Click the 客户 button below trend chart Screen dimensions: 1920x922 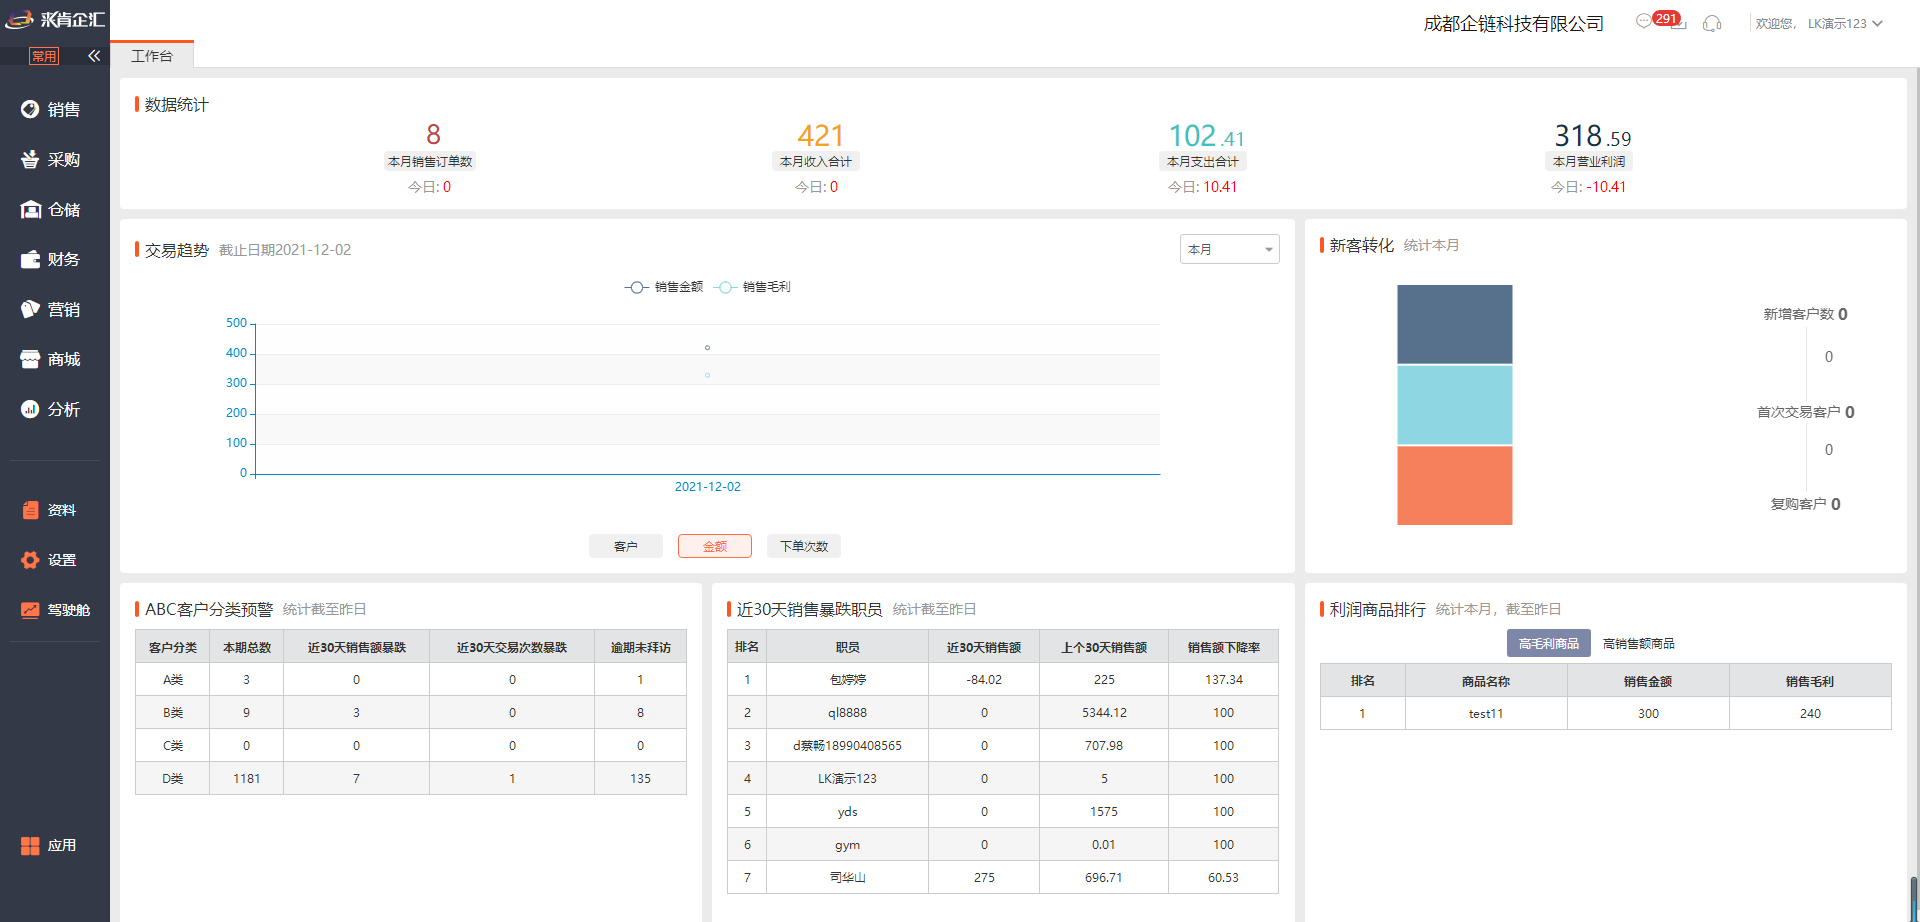[x=625, y=546]
